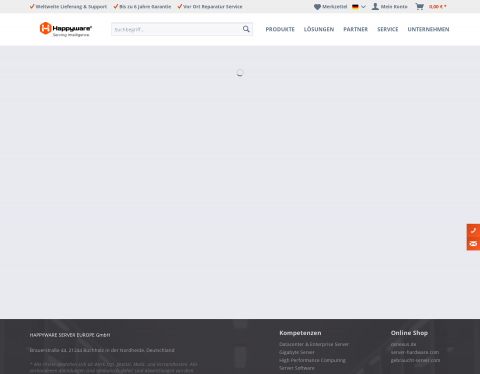Click HAPPYWARE SERVER EUROPE GmbH text
The height and width of the screenshot is (374, 480).
tap(70, 335)
